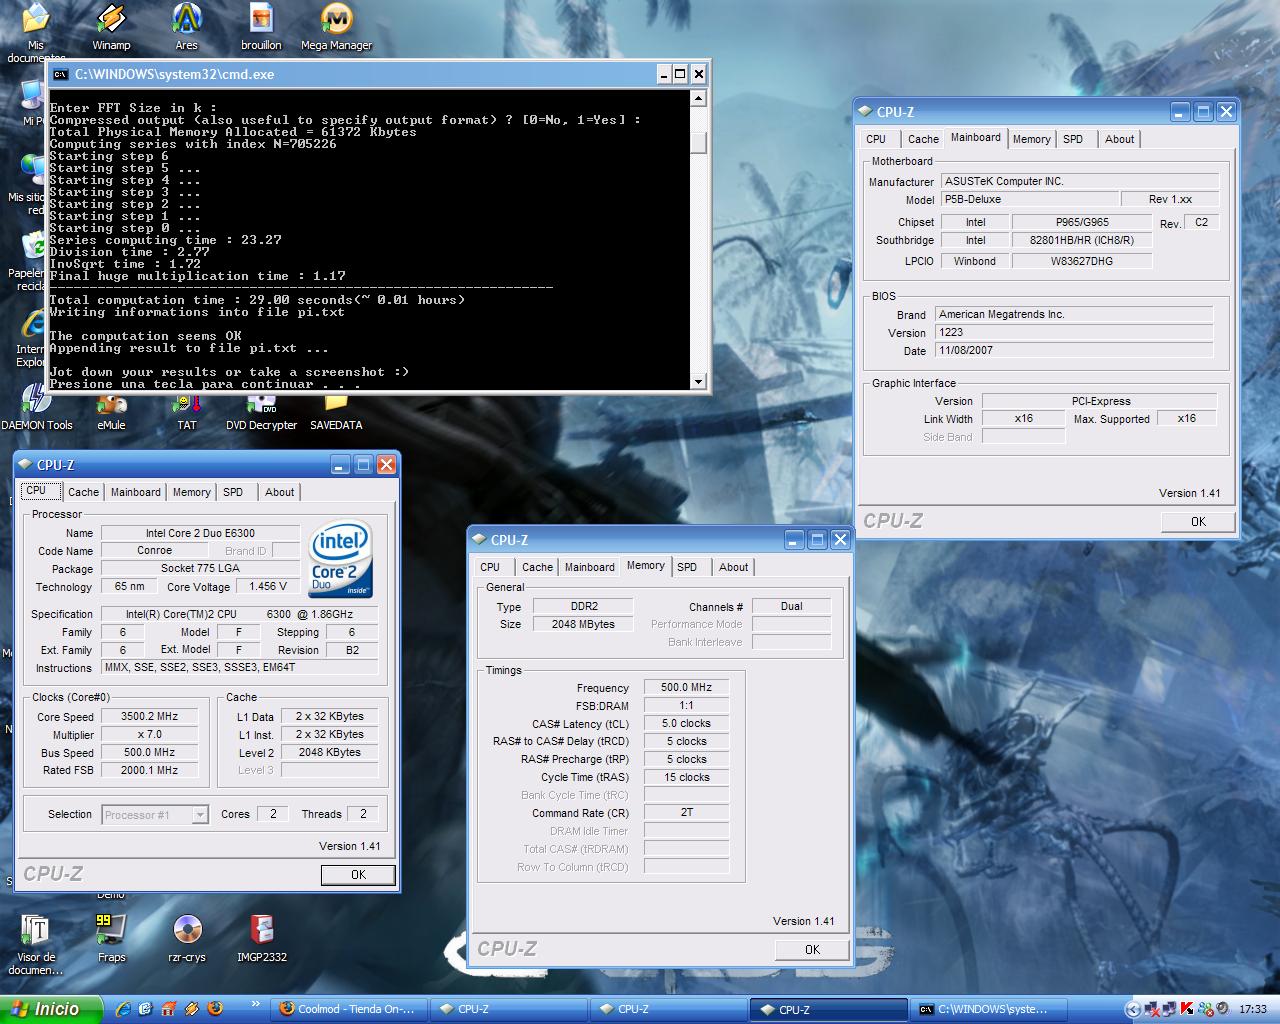Open the Visor de documentos icon

pos(36,945)
